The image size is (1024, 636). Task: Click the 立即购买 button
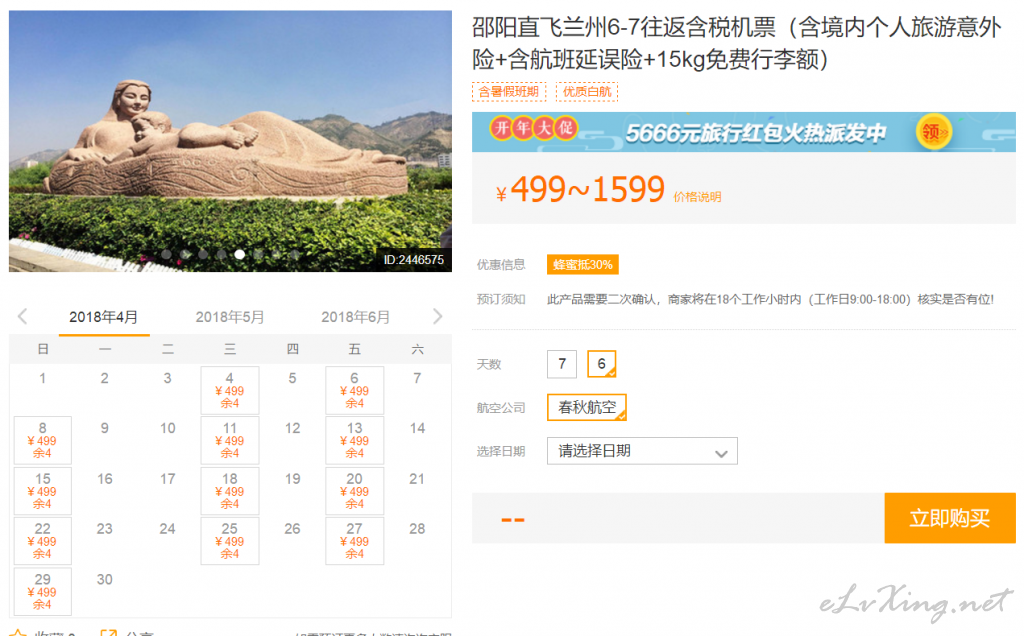[950, 518]
